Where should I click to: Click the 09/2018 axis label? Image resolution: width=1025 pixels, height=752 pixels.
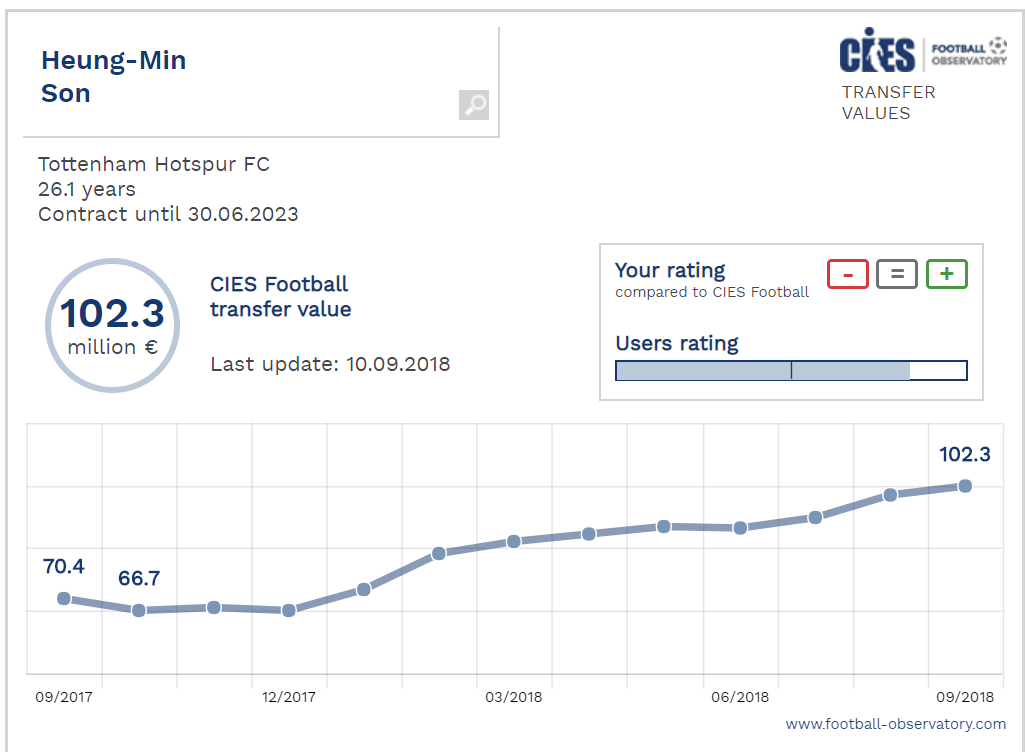tap(965, 697)
